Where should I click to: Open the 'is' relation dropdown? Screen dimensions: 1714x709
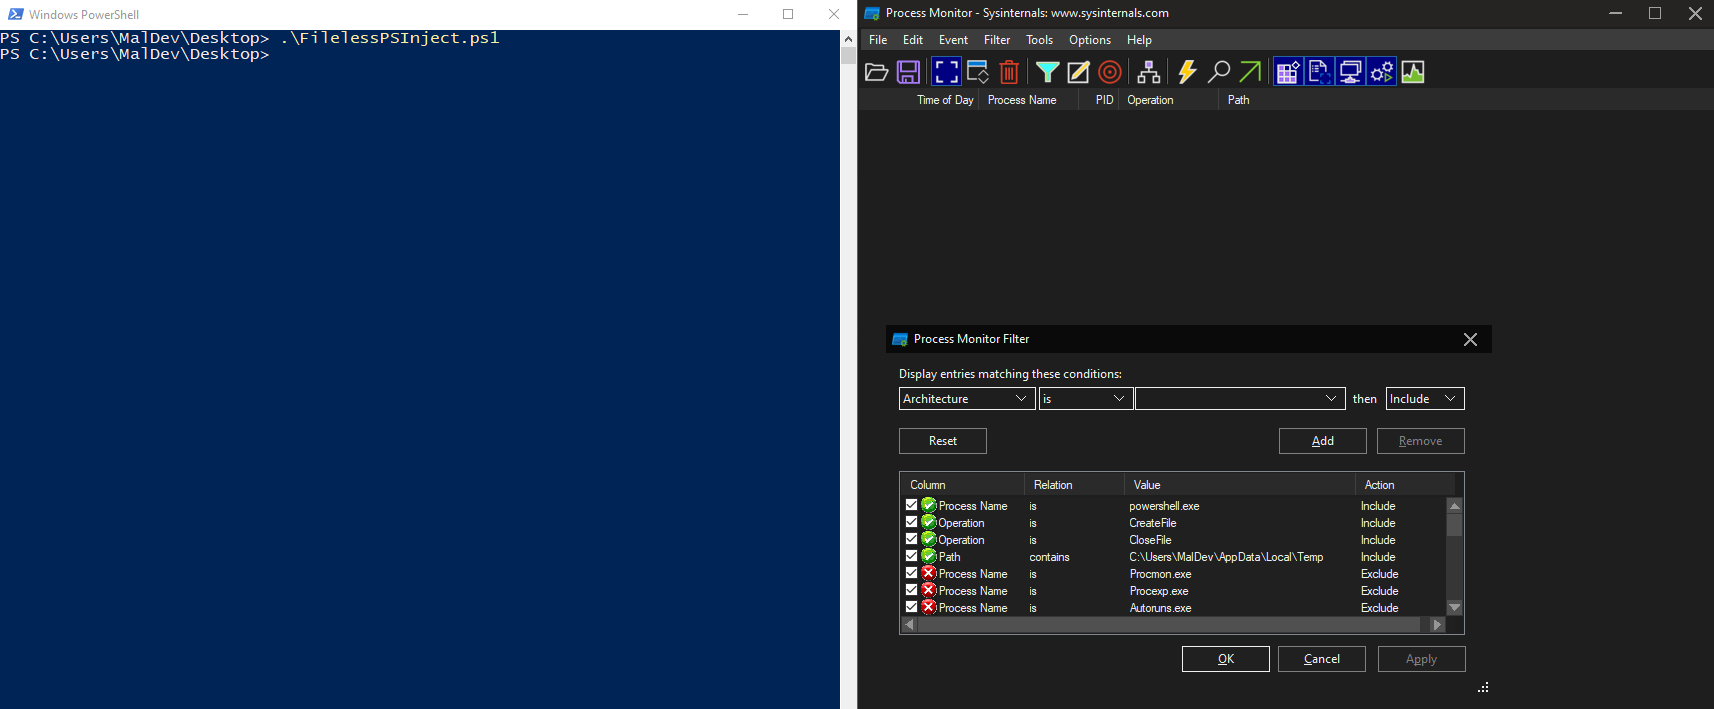(x=1085, y=399)
